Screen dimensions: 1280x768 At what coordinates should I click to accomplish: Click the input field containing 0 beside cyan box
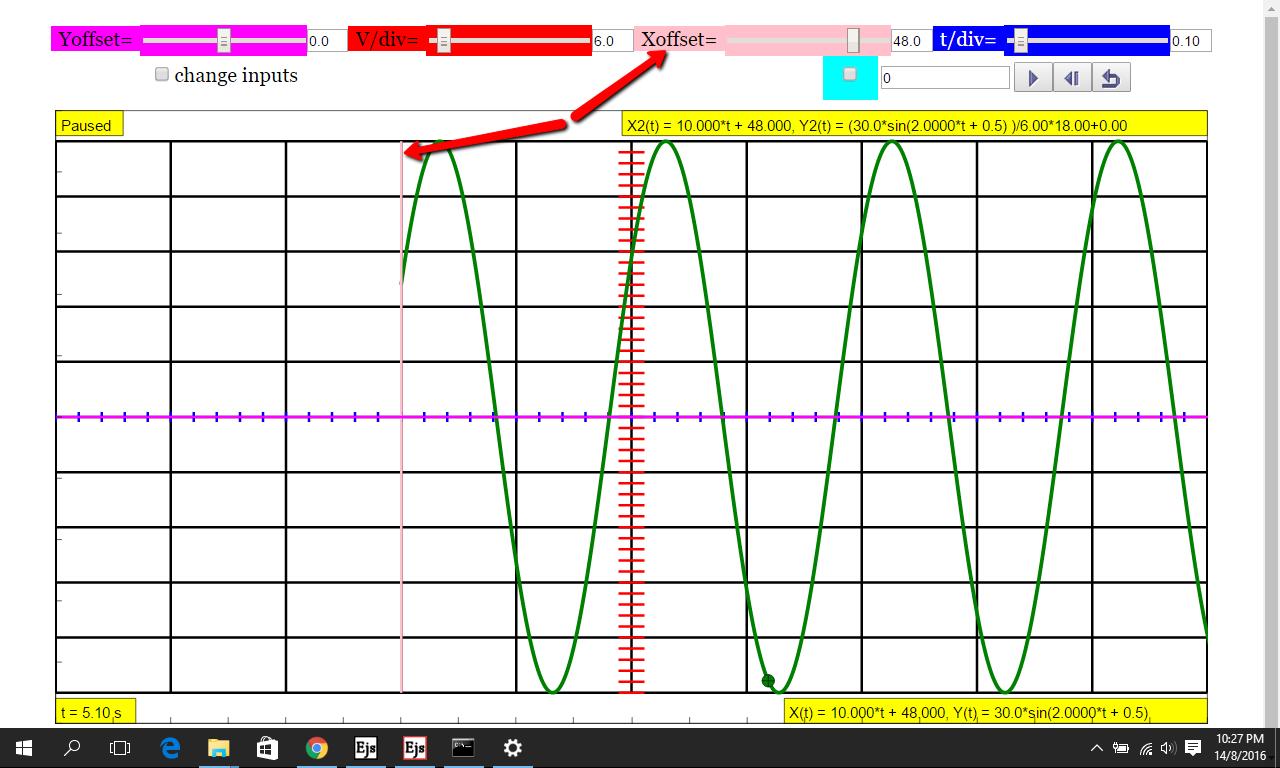[x=944, y=77]
